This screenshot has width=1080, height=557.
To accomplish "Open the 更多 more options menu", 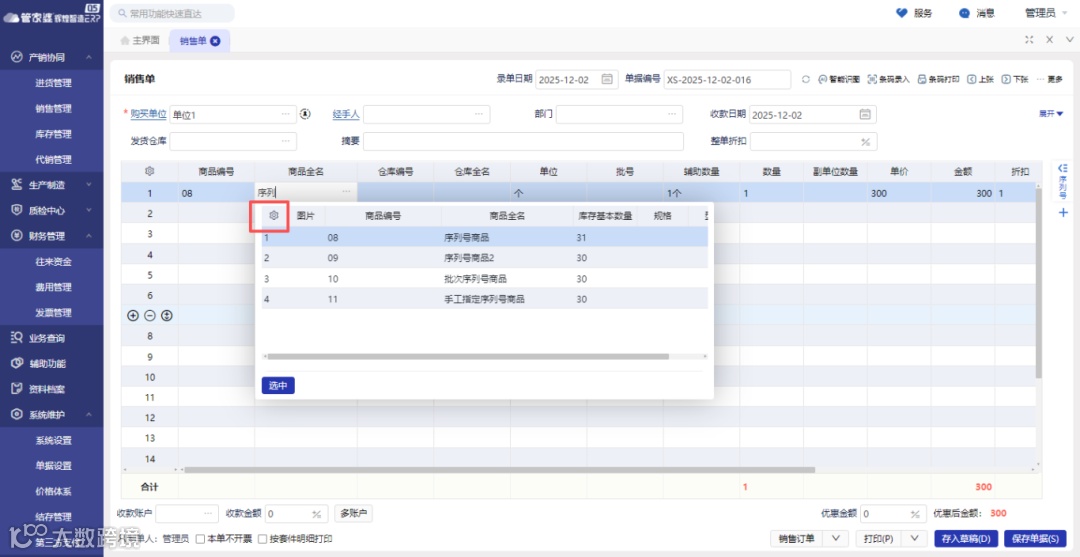I will (1049, 79).
